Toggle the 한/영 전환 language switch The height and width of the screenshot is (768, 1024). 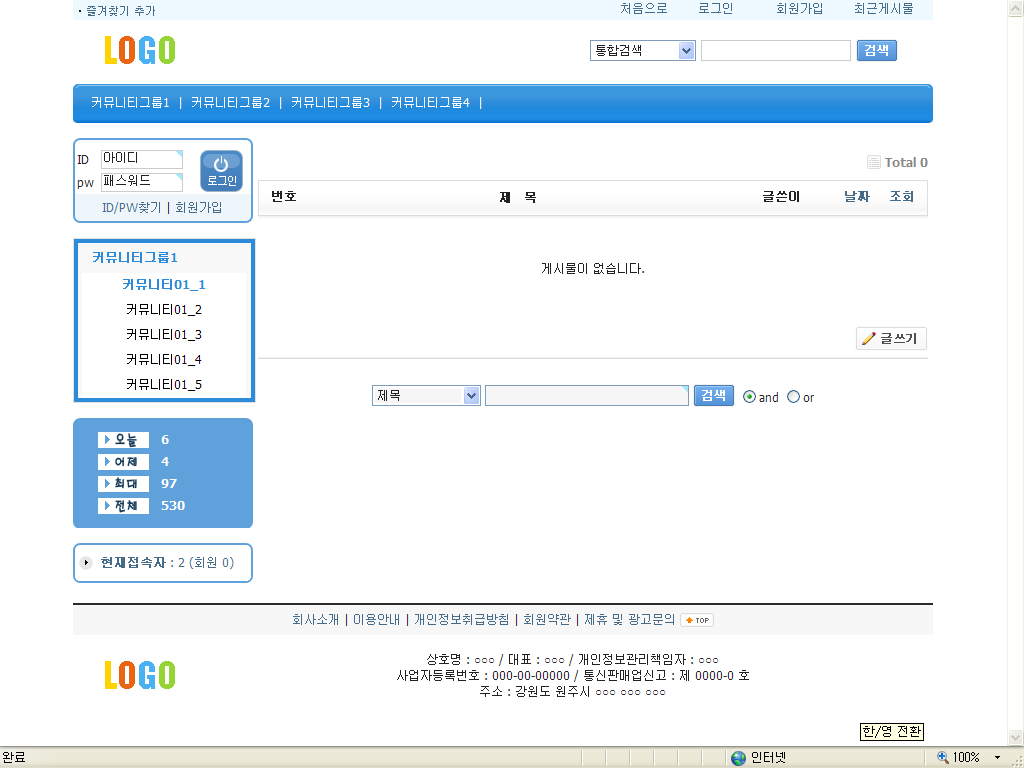click(892, 732)
